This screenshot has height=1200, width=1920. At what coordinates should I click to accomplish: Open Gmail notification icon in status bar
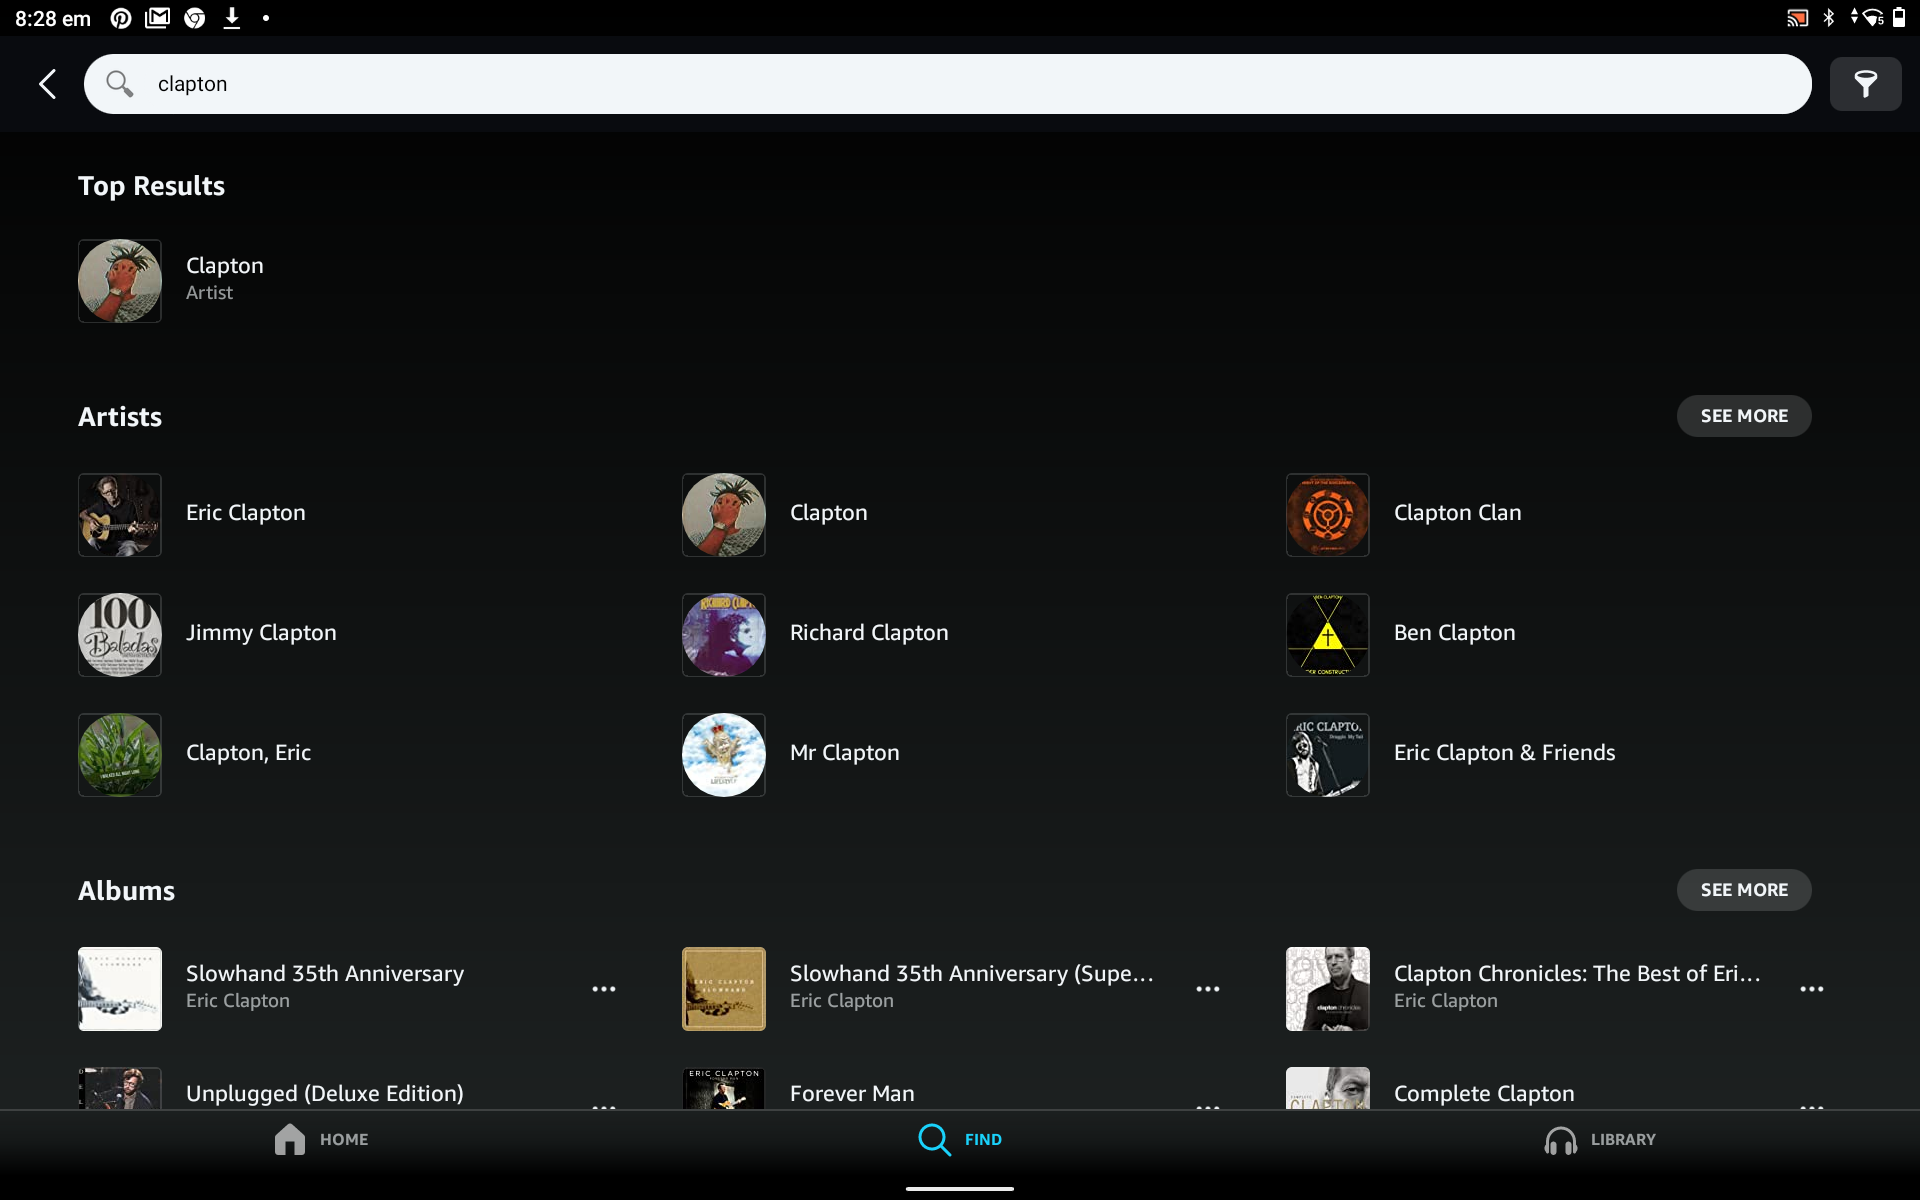tap(158, 18)
